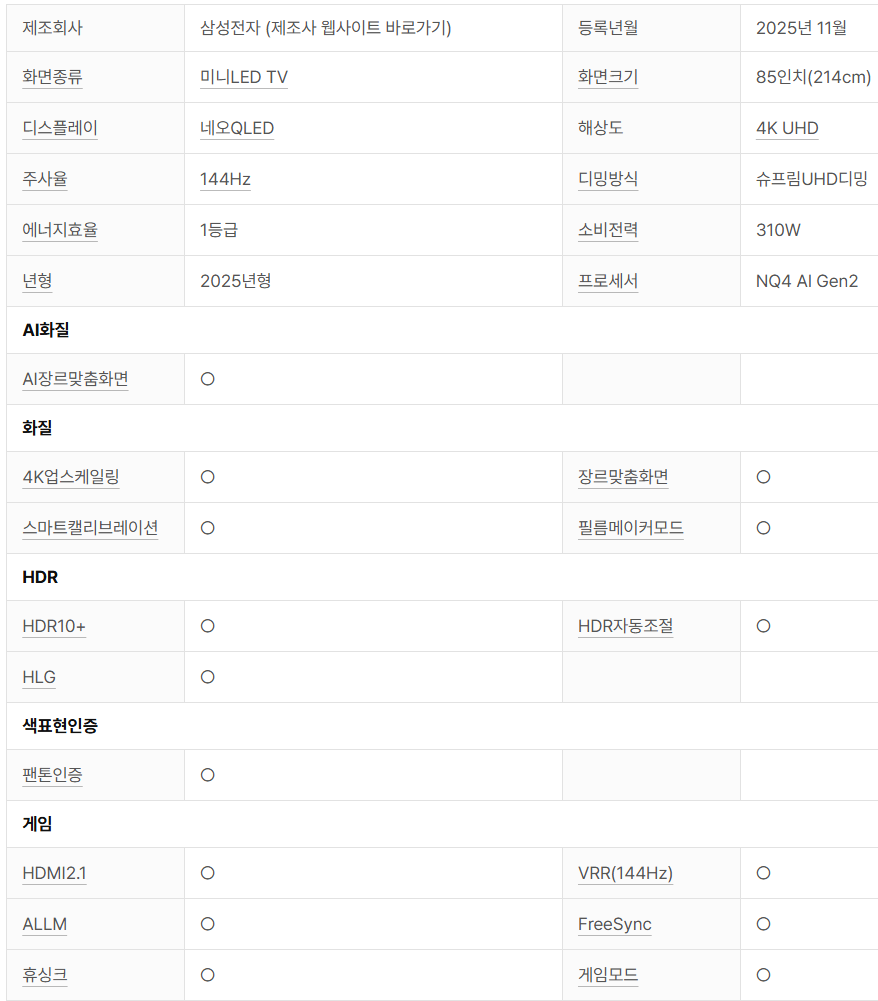Click the 화면크기 spec term
878x1001 pixels.
[x=608, y=77]
